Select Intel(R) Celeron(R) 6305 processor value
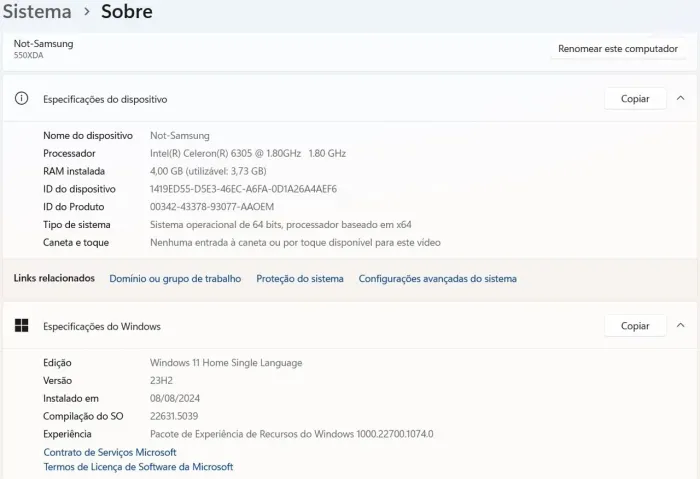Viewport: 700px width, 479px height. pyautogui.click(x=248, y=153)
